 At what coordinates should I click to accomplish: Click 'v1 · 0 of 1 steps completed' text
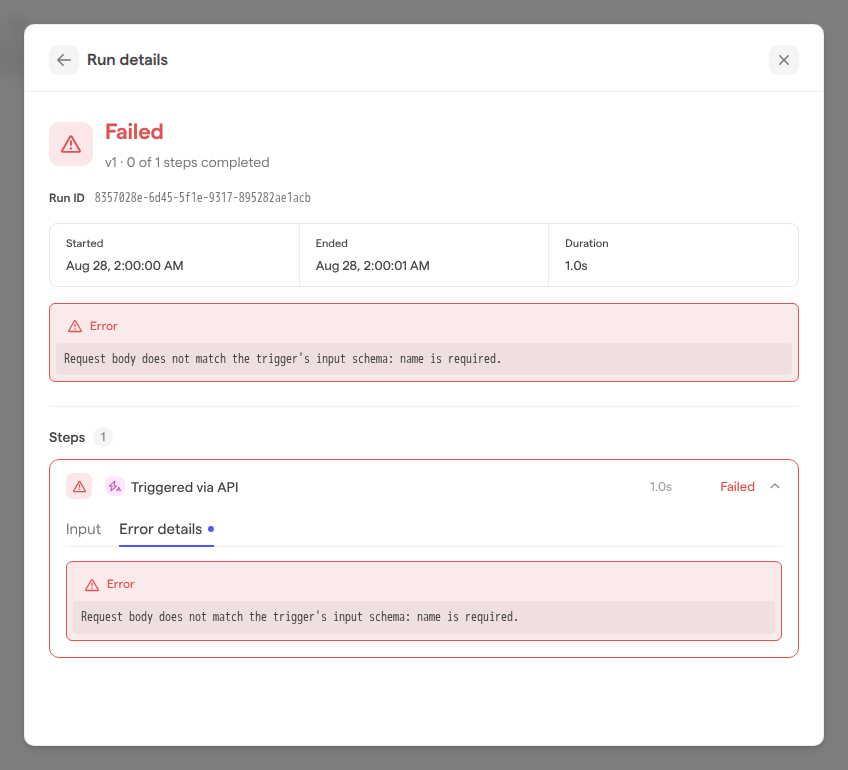(187, 163)
